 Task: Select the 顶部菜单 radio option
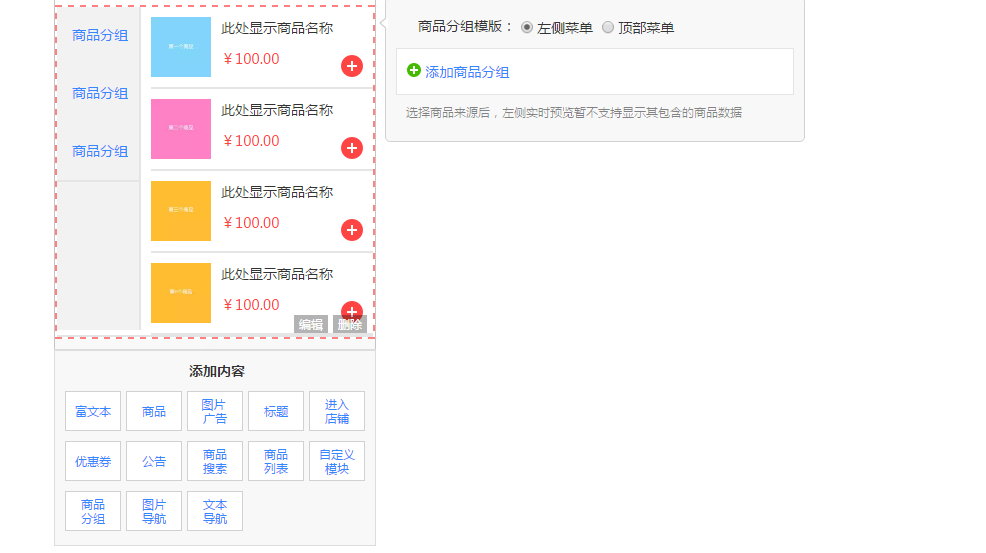[x=608, y=27]
